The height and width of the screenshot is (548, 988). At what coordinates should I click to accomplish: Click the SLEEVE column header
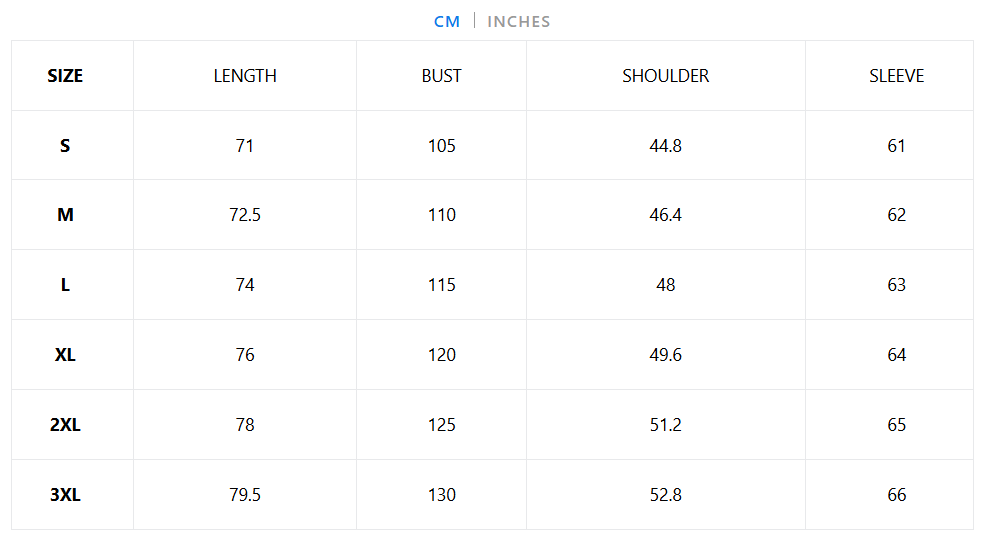[x=896, y=76]
